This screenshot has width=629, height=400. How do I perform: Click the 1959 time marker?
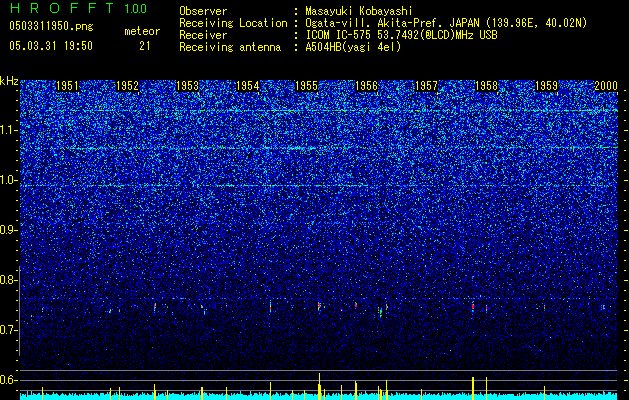546,86
